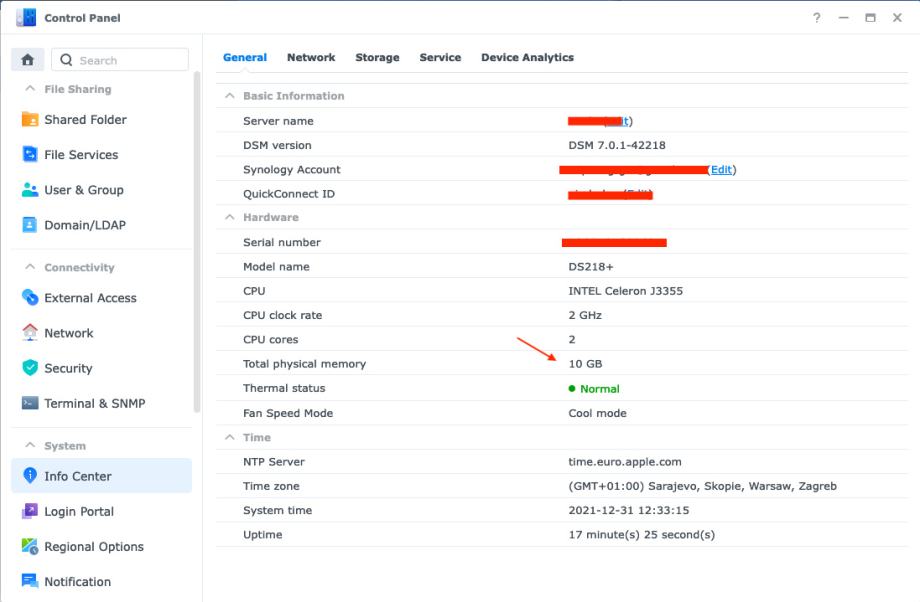Viewport: 920px width, 602px height.
Task: Click Edit link next to Server name
Action: [x=618, y=121]
